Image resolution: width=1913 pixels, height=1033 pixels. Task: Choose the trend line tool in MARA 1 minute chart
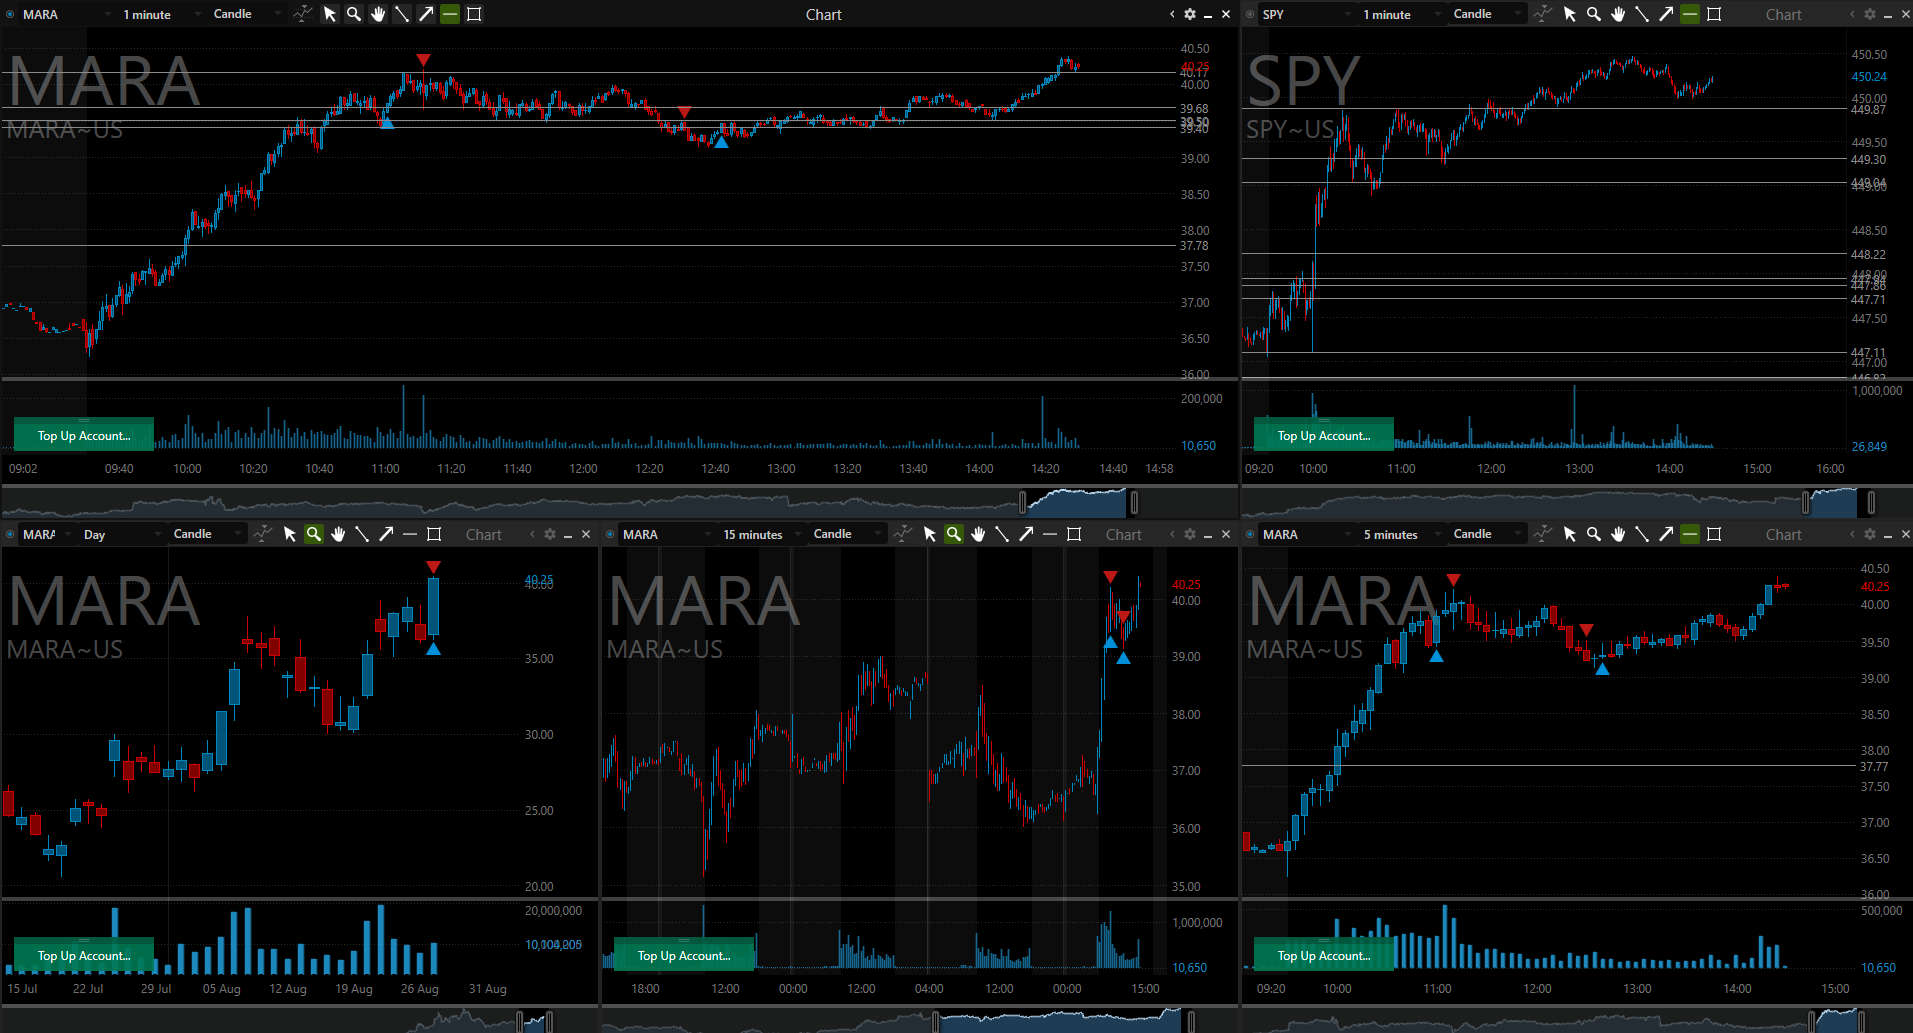402,14
